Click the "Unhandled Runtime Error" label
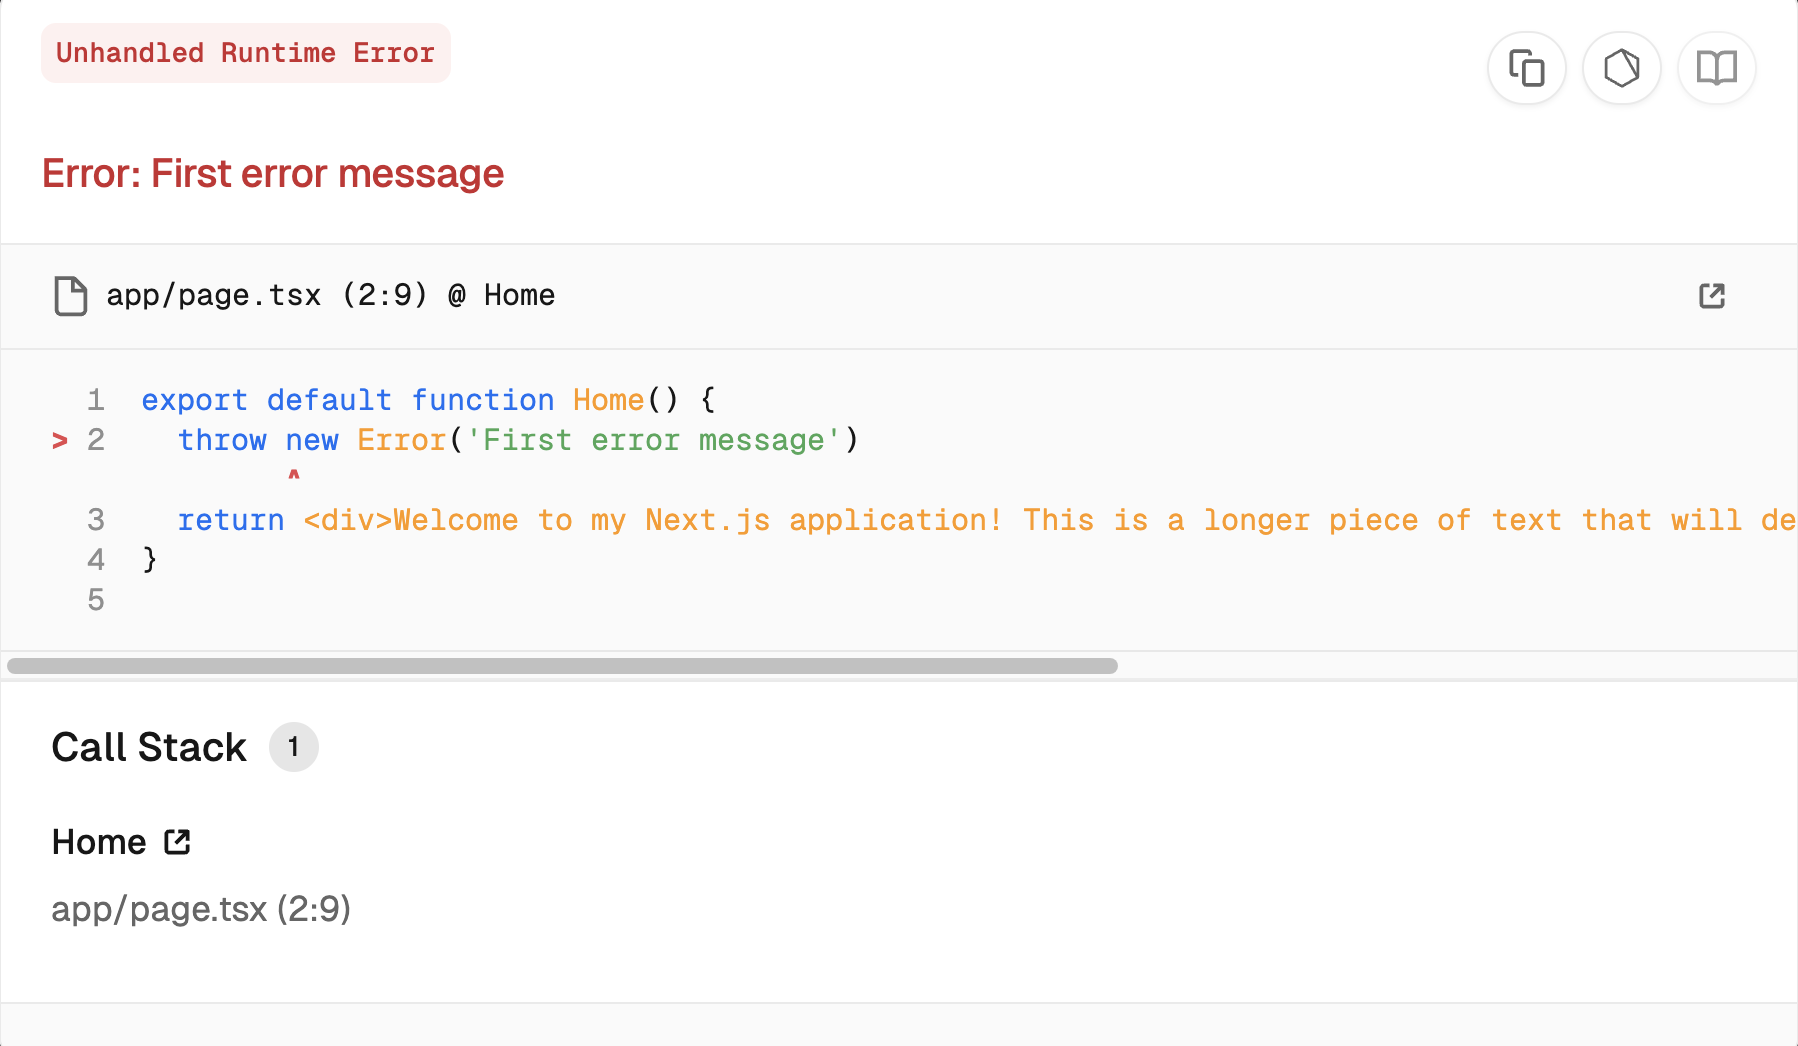This screenshot has width=1798, height=1046. click(x=245, y=53)
